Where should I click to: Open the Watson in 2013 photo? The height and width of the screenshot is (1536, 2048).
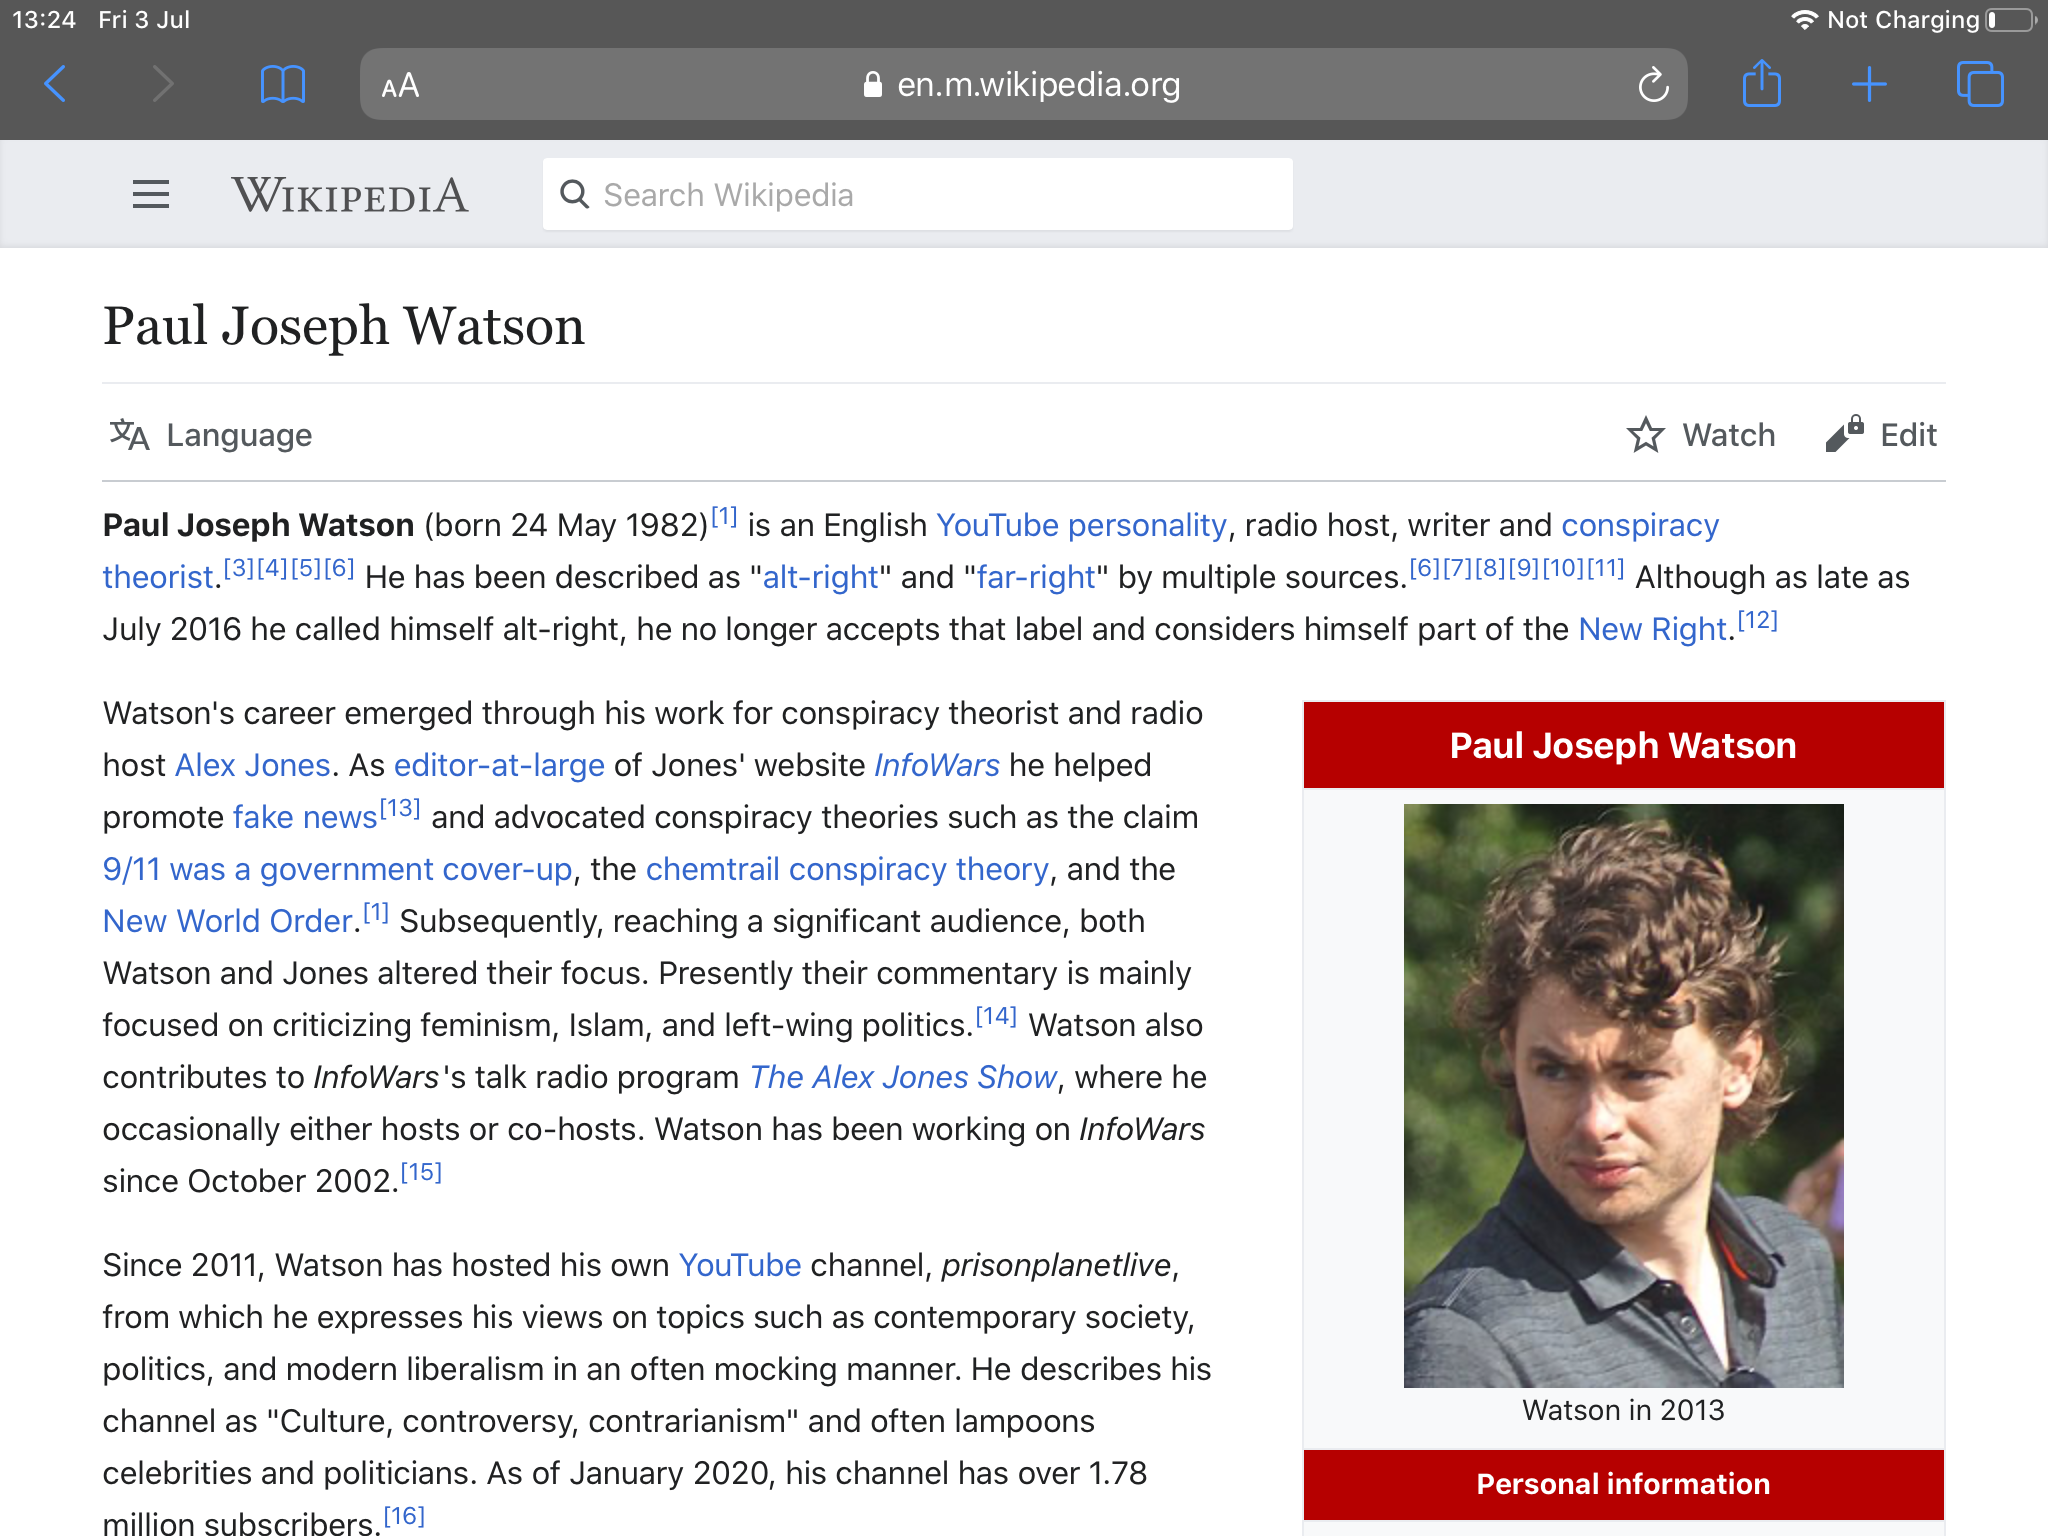1623,1095
